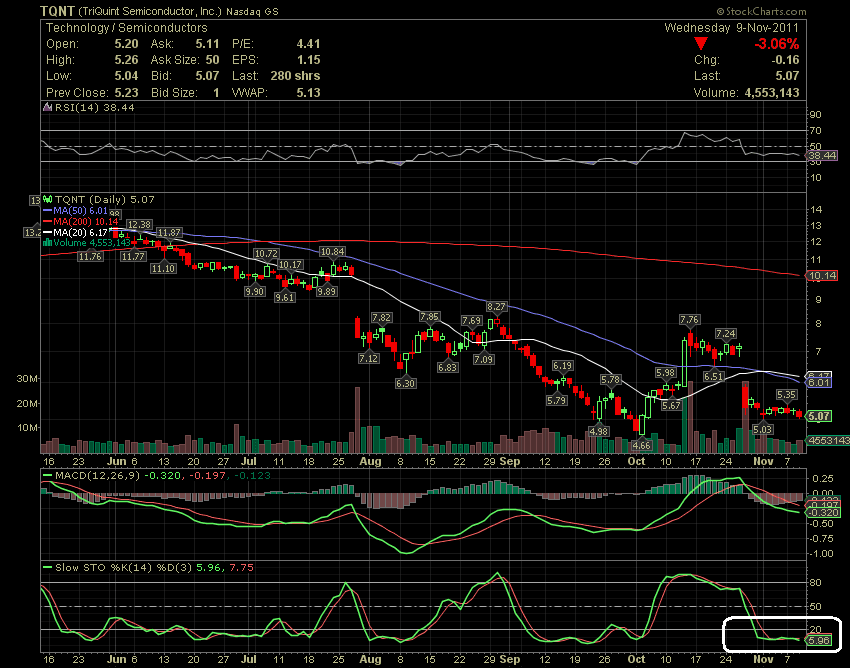
Task: Click the 5.03 November low label
Action: 762,429
